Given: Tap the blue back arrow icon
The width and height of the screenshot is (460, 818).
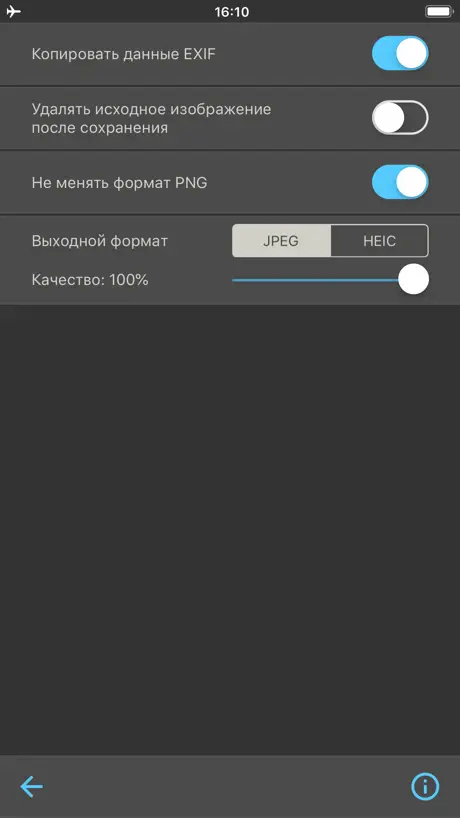Looking at the screenshot, I should coord(31,786).
